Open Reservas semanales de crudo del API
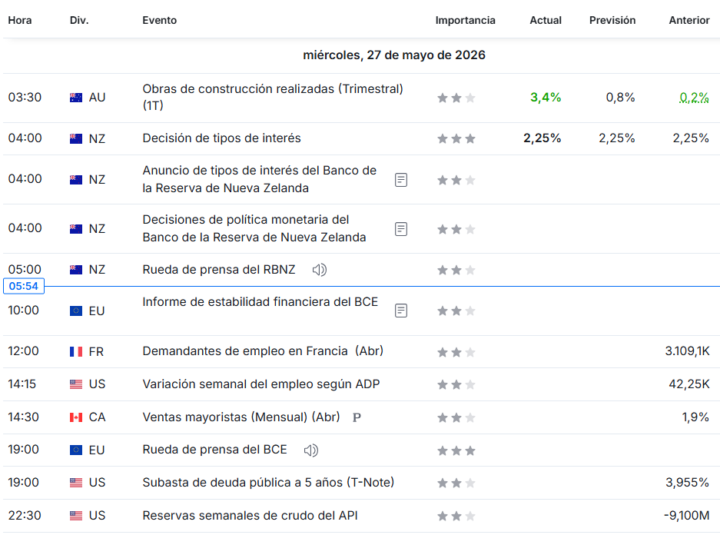The height and width of the screenshot is (535, 720). [x=250, y=515]
